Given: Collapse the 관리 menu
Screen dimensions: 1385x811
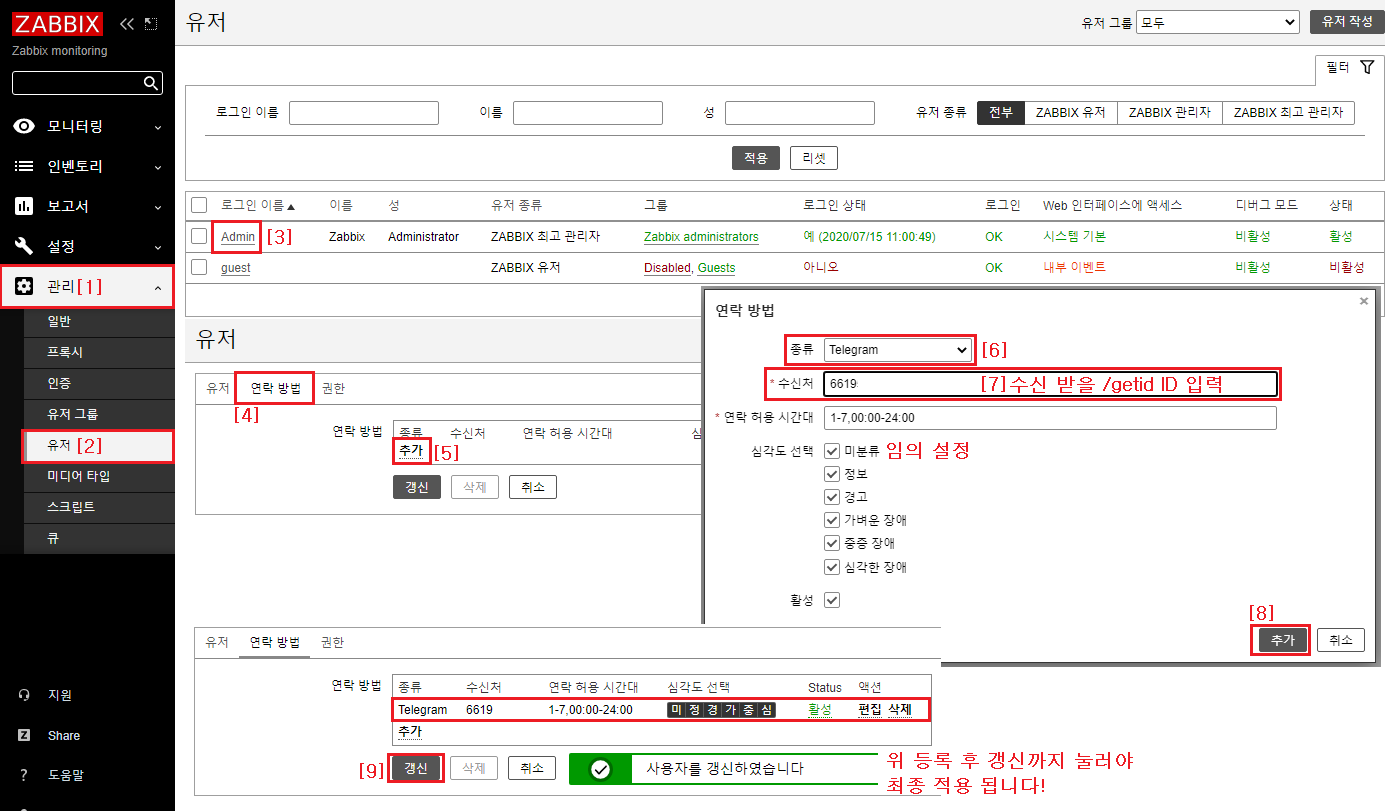Looking at the screenshot, I should [157, 287].
